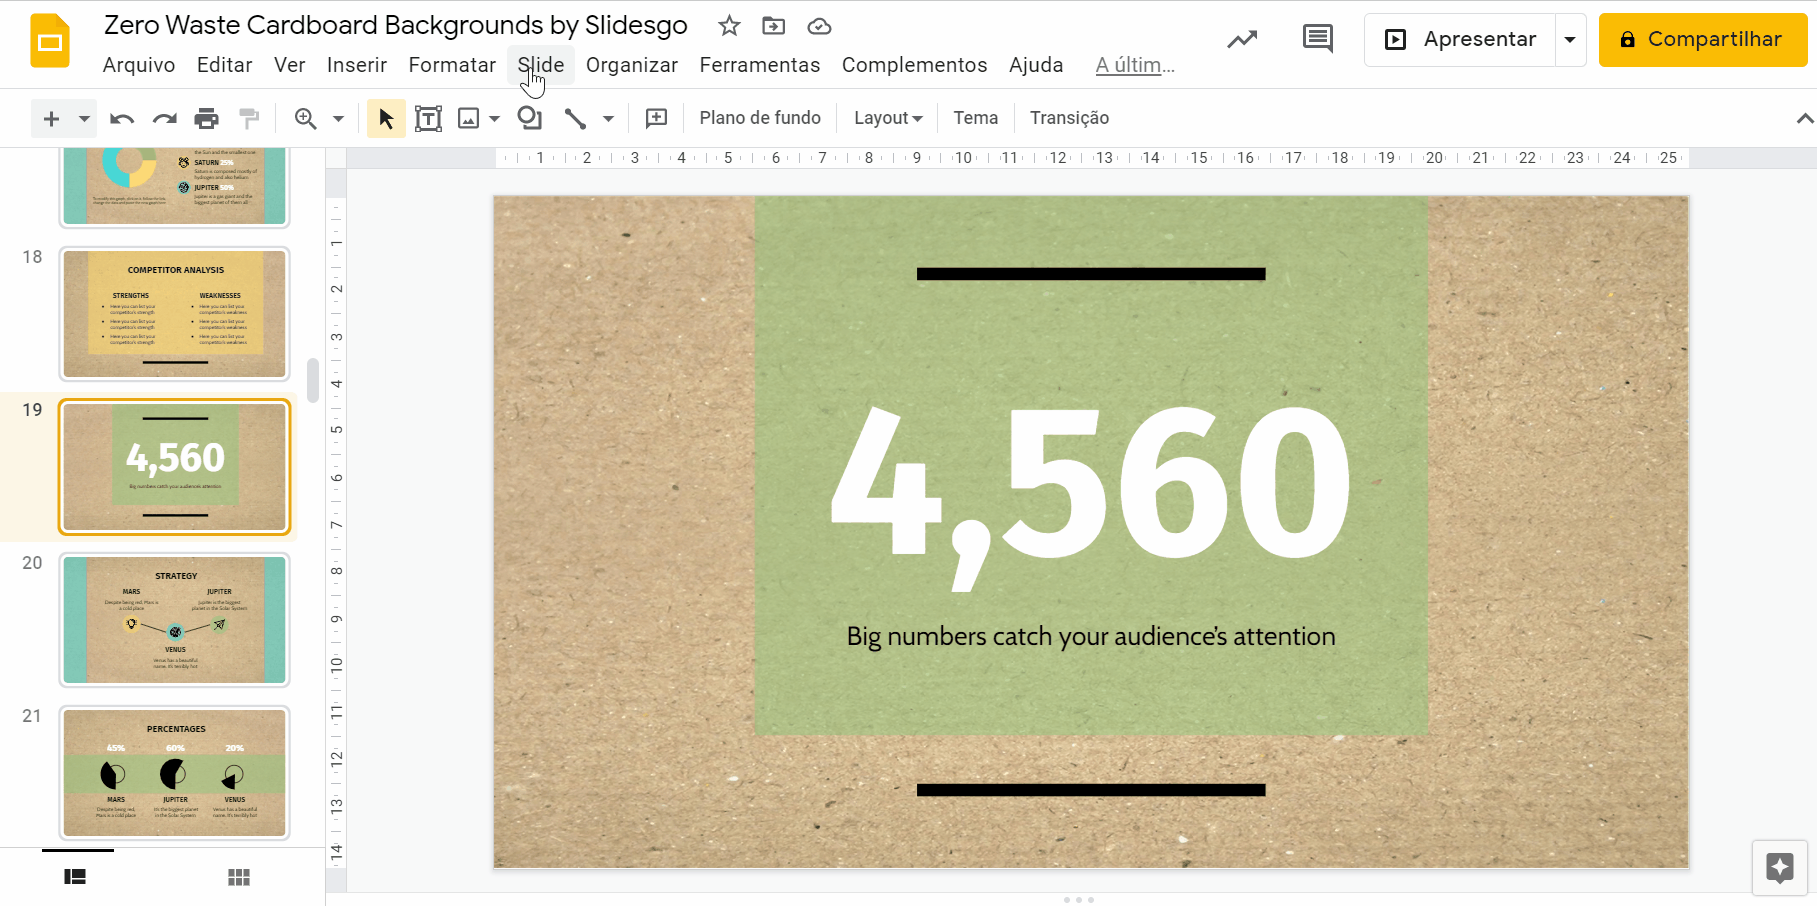Click the Tema button
This screenshot has width=1817, height=906.
click(x=976, y=118)
